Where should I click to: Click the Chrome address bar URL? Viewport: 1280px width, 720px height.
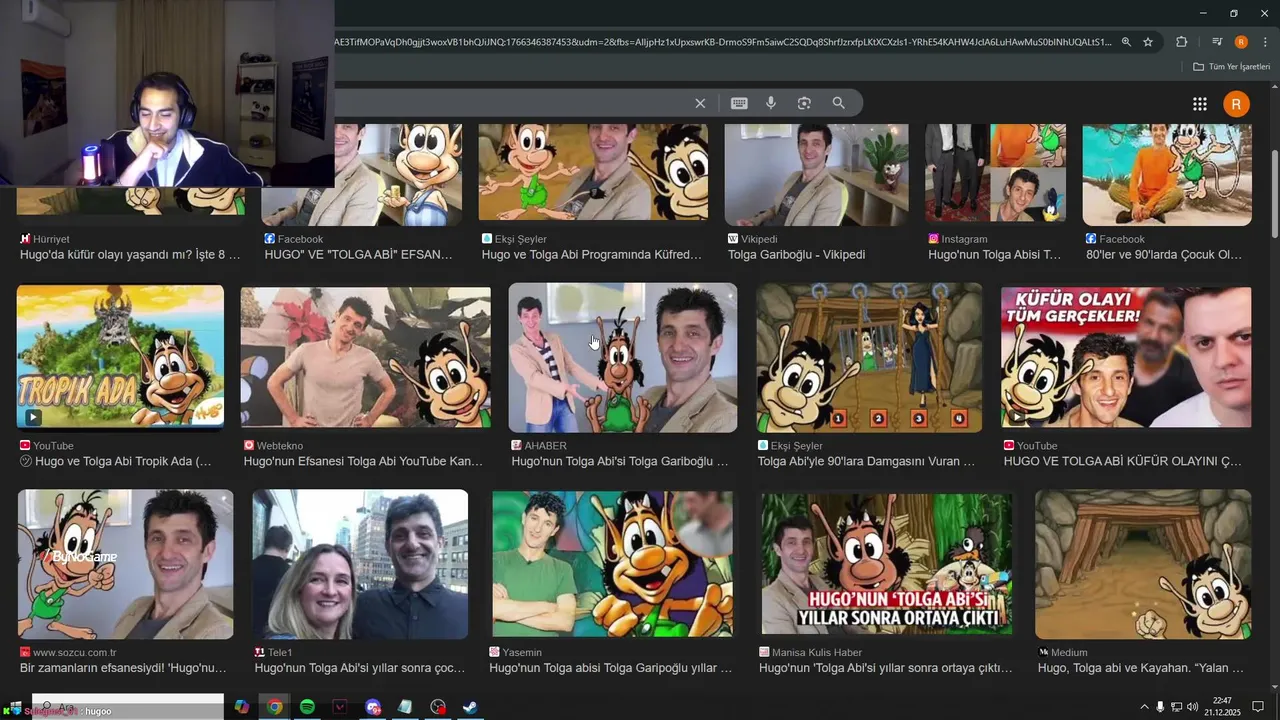(x=722, y=42)
